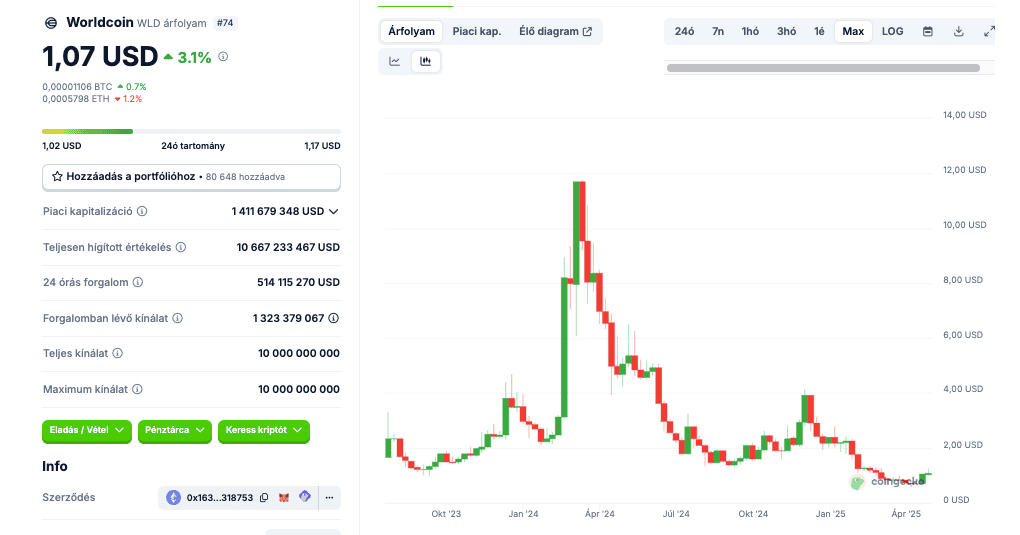Open the calendar date range picker
Screen dimensions: 1020x535
(x=928, y=31)
